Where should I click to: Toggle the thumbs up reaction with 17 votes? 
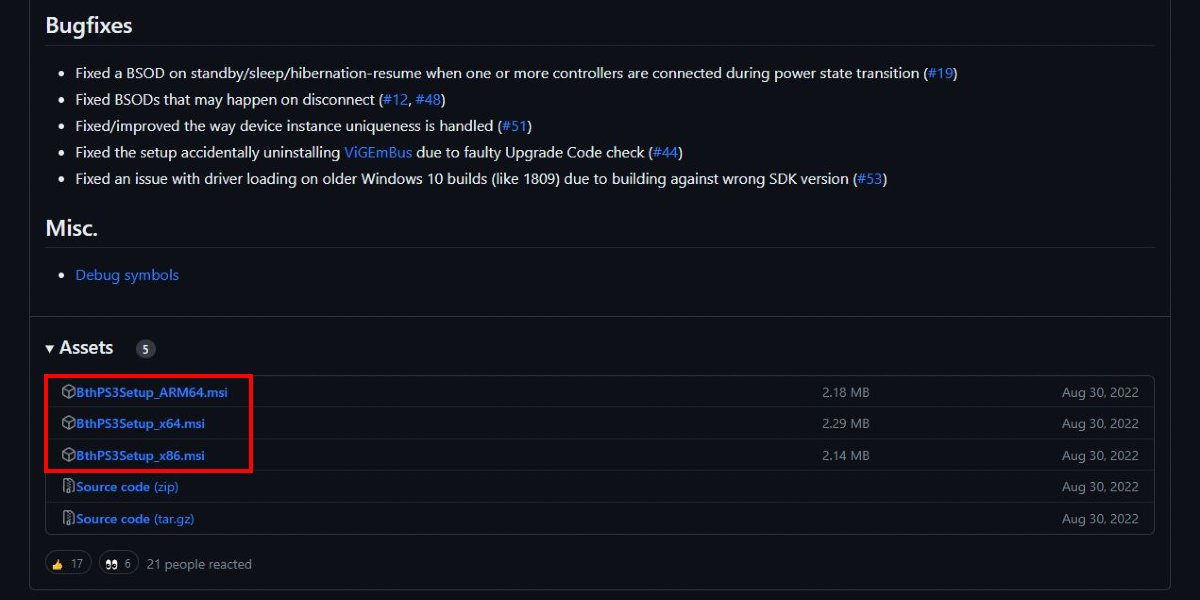tap(68, 562)
